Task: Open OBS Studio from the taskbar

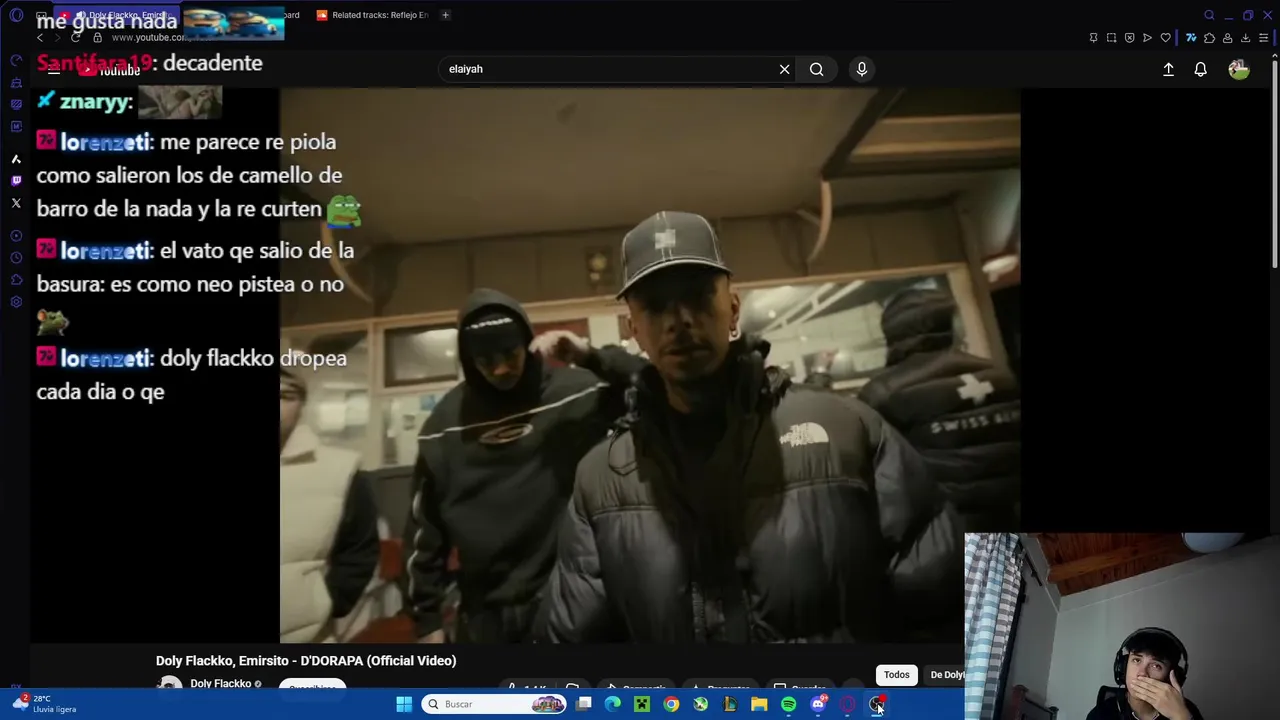Action: coord(876,704)
